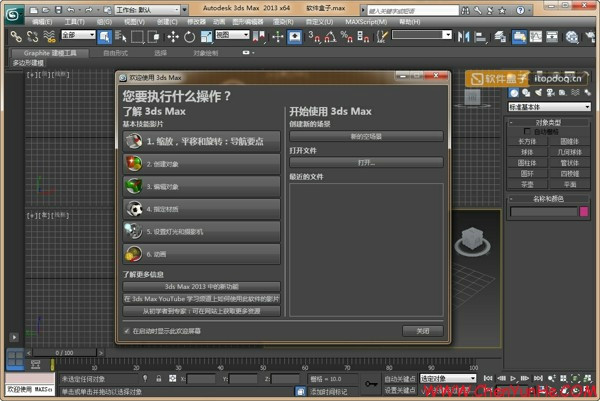Viewport: 600px width, 401px height.
Task: Open the 渲染(R) menu
Action: [283, 22]
